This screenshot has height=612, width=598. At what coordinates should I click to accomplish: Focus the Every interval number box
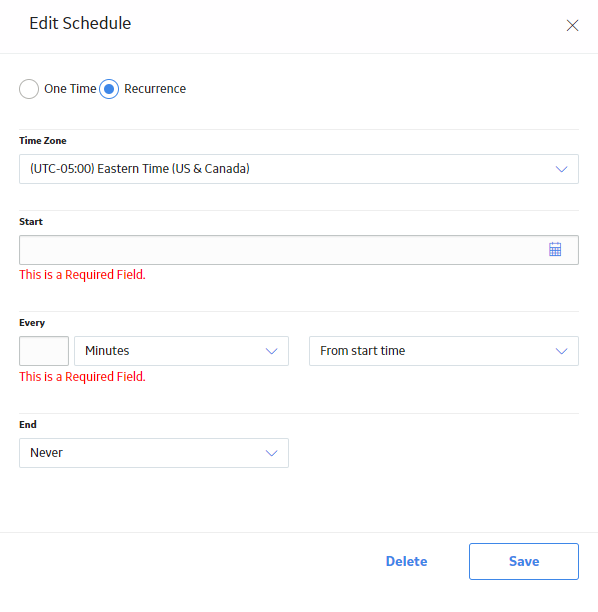[44, 351]
